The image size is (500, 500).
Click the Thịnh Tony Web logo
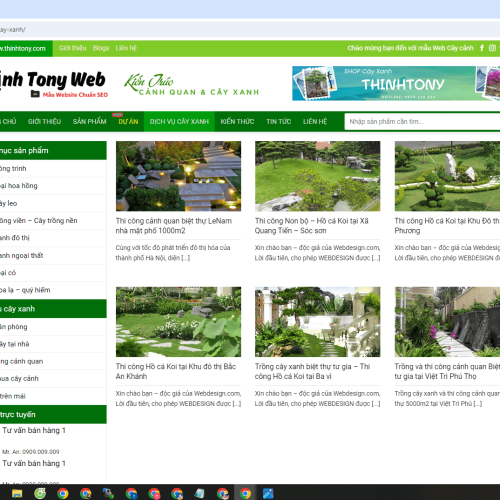tap(53, 84)
